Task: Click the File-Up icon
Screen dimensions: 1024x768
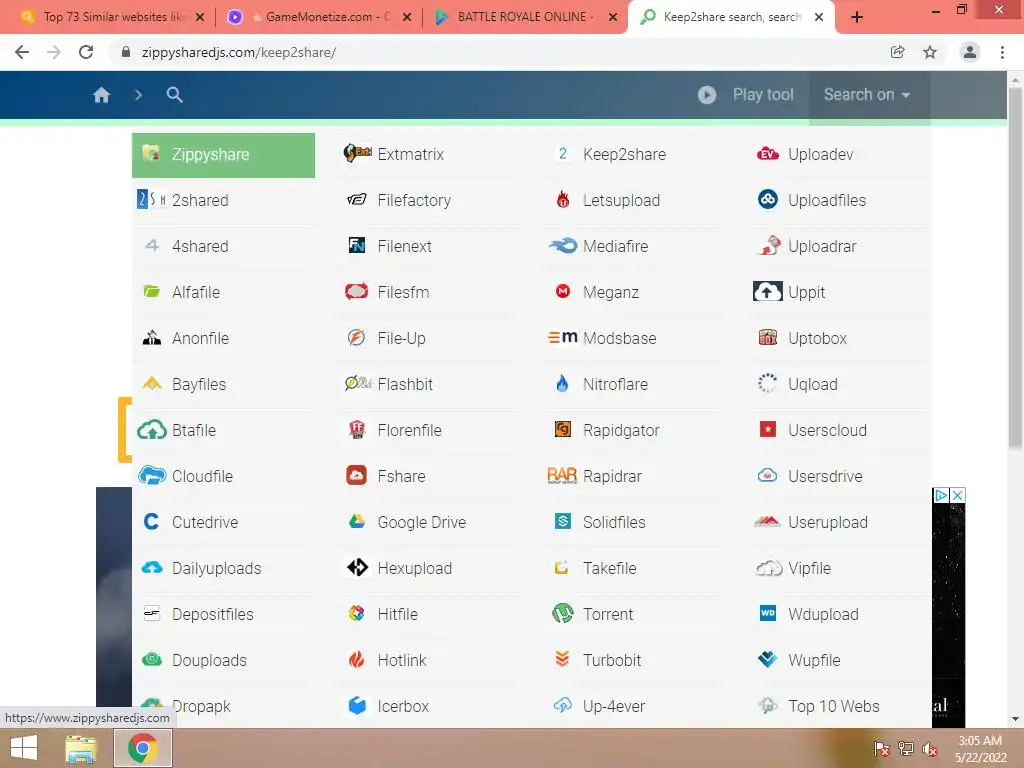Action: [x=356, y=338]
